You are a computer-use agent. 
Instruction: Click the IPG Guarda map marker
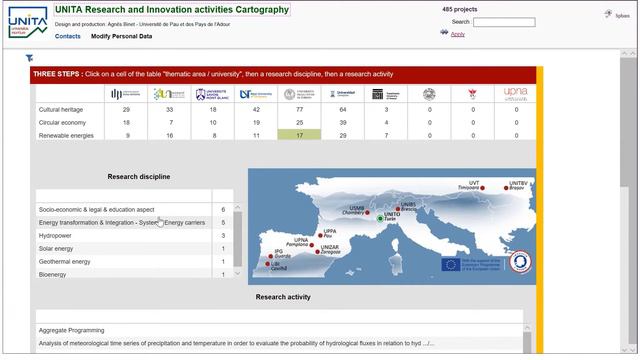271,256
